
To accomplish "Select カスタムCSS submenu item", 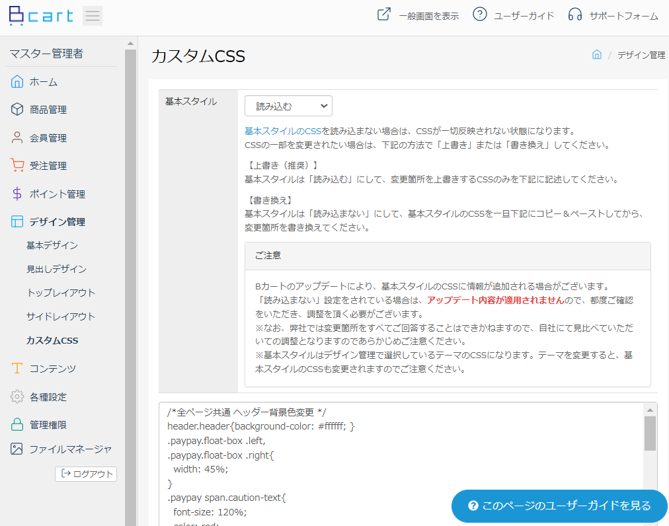I will (x=52, y=340).
